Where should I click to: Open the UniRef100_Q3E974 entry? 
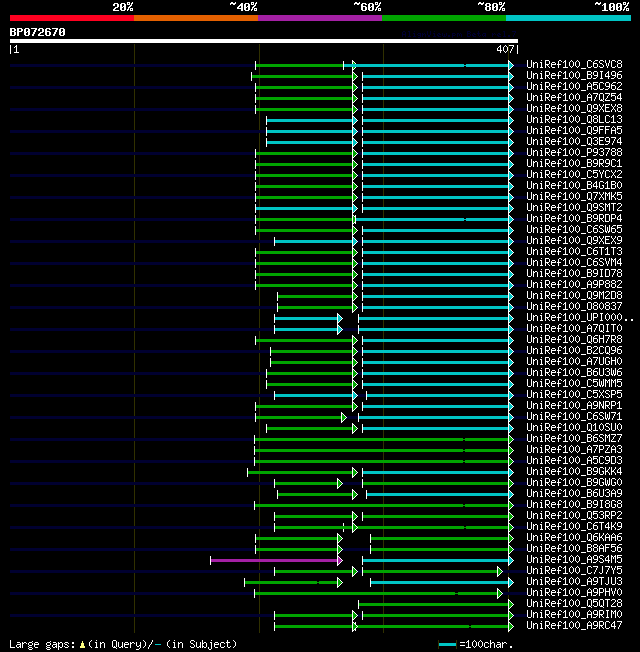coord(574,141)
